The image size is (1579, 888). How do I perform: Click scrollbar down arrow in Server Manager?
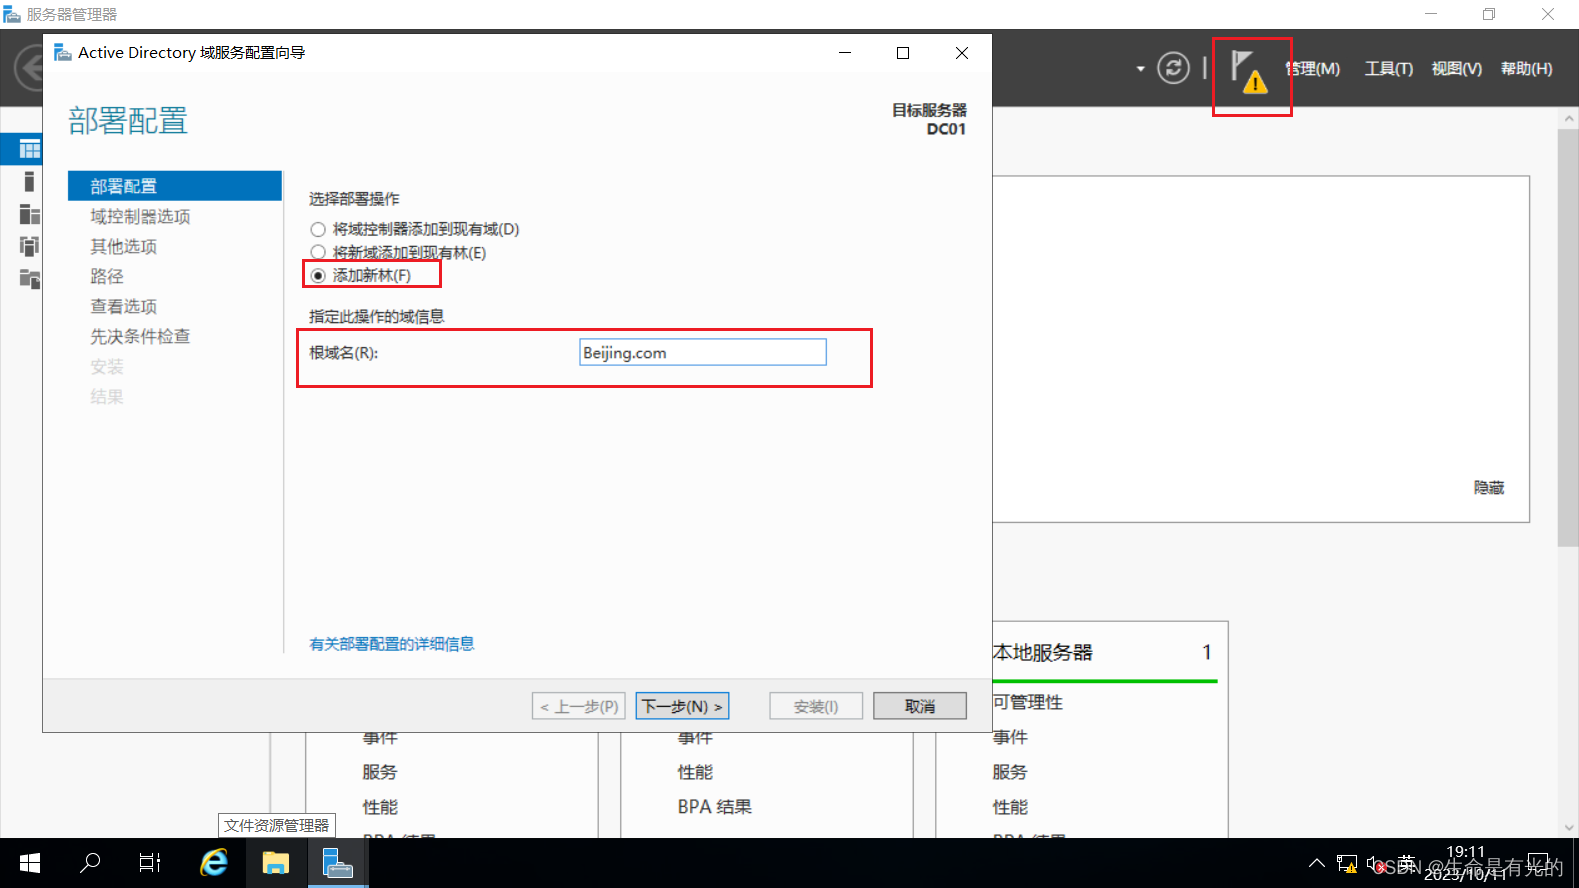pos(1568,828)
